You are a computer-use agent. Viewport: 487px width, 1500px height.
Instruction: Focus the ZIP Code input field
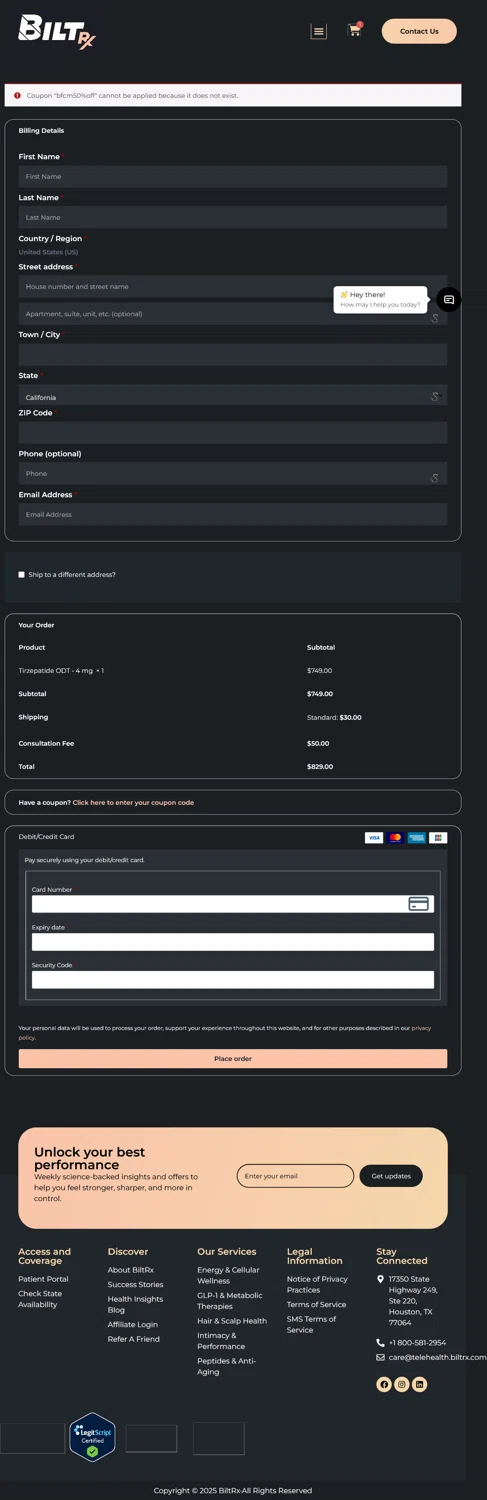[x=233, y=432]
